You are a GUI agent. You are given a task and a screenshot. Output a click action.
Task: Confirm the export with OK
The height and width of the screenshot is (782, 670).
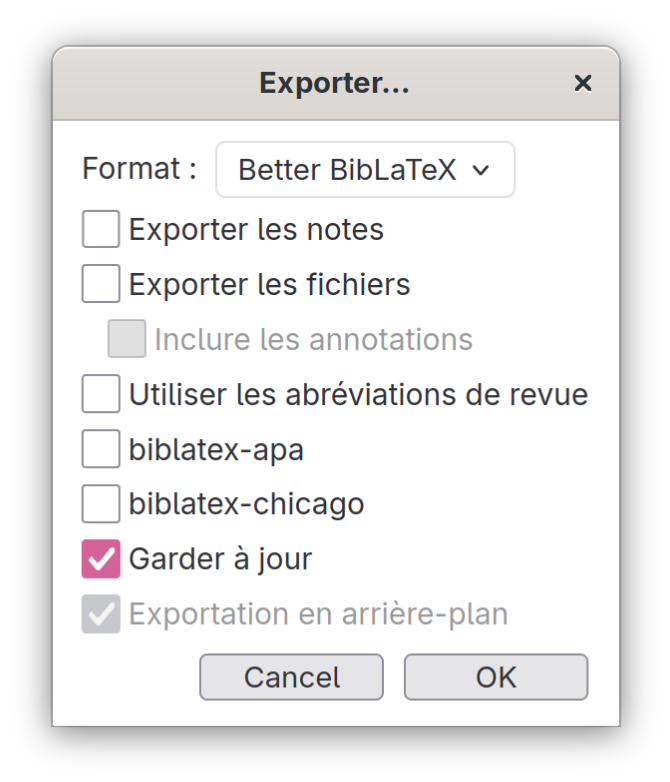point(496,677)
